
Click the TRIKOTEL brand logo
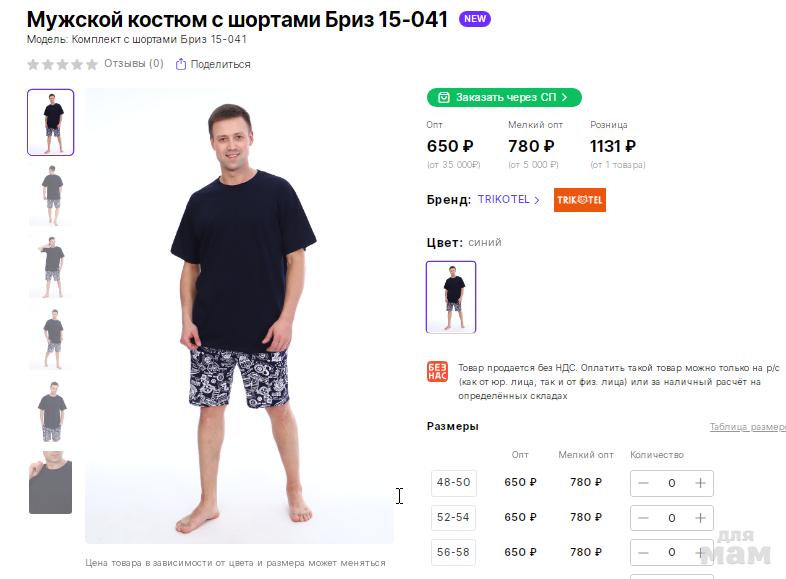(x=580, y=200)
